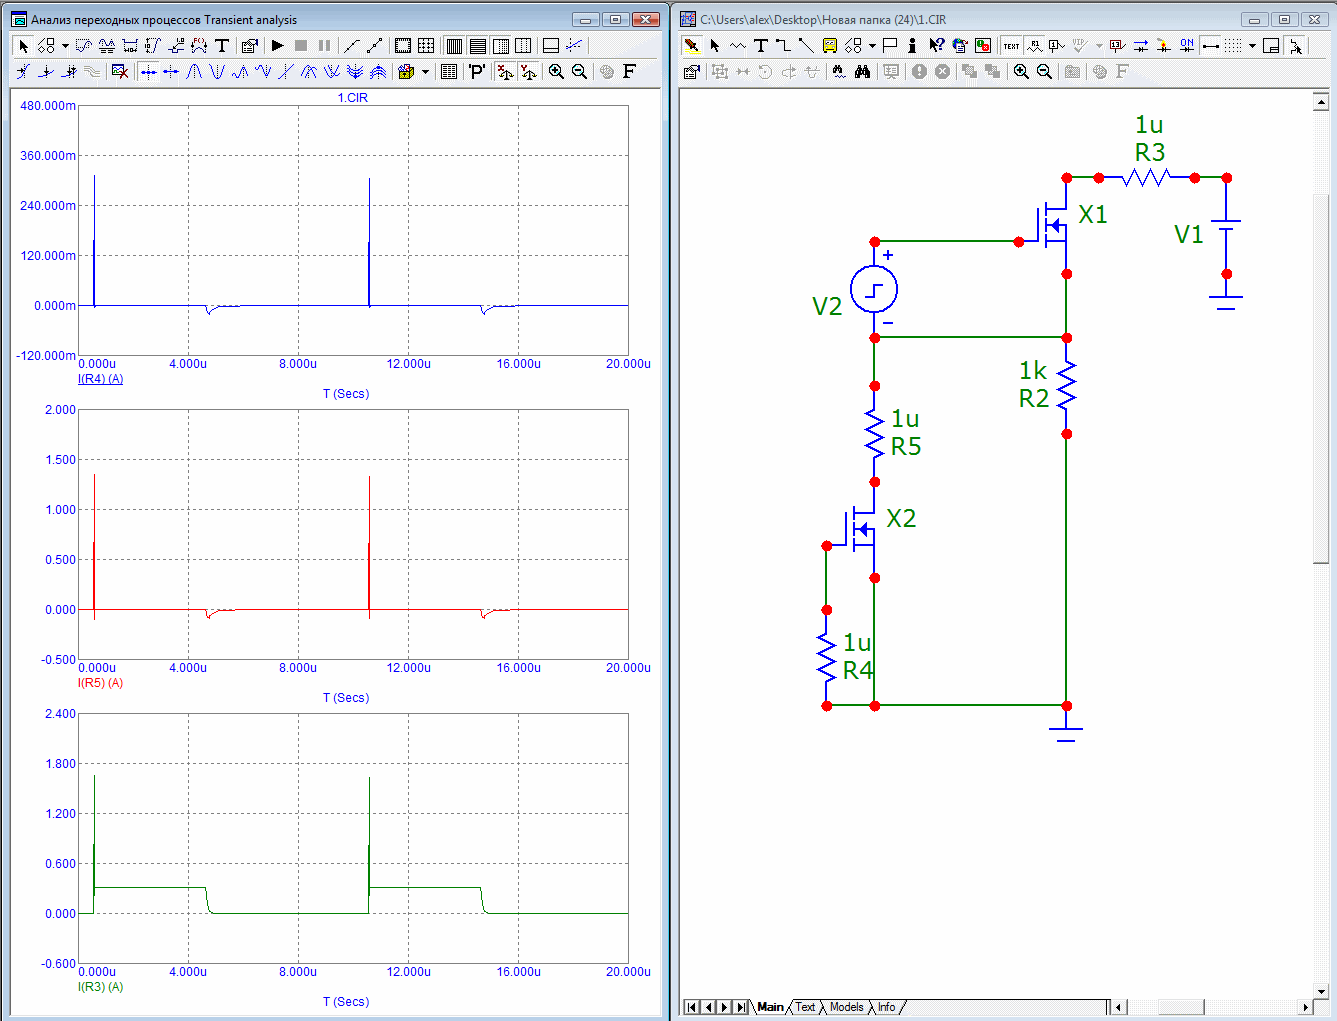Click the Help pointer icon with question mark

point(936,45)
